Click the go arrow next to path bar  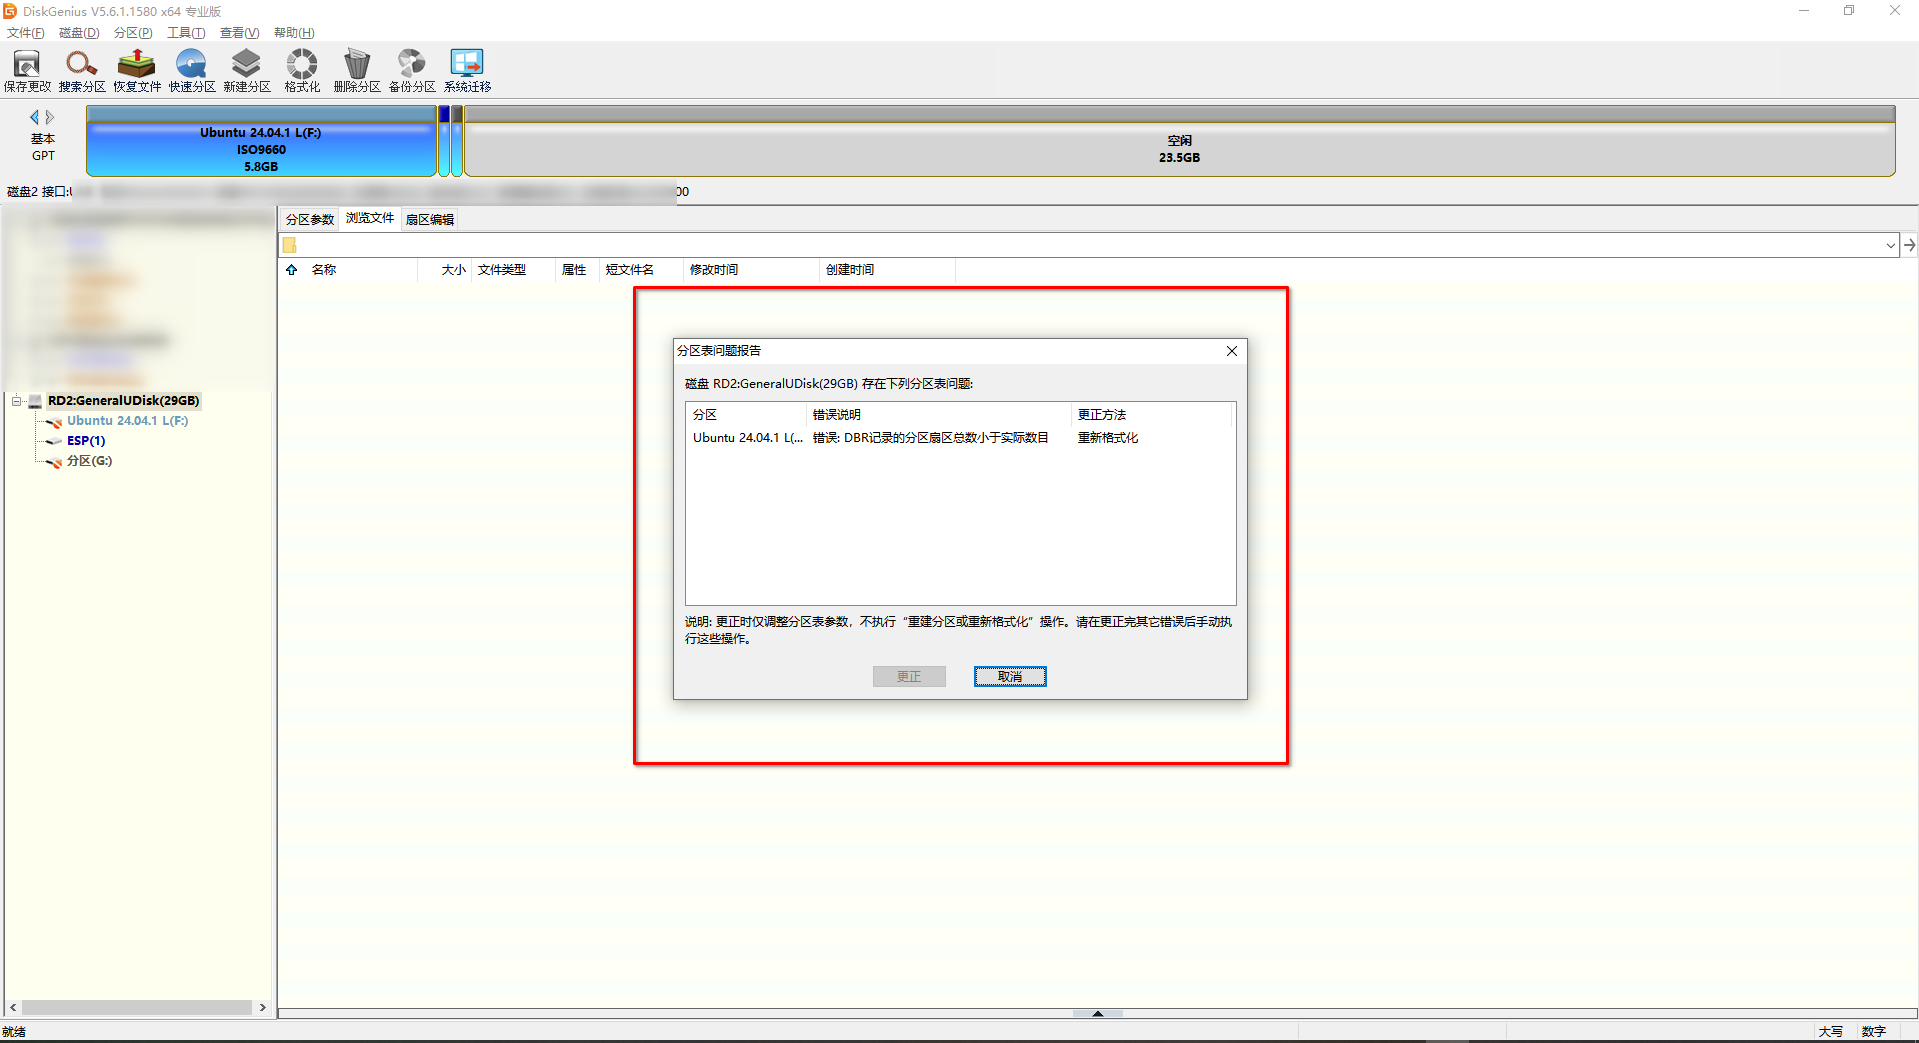coord(1909,245)
